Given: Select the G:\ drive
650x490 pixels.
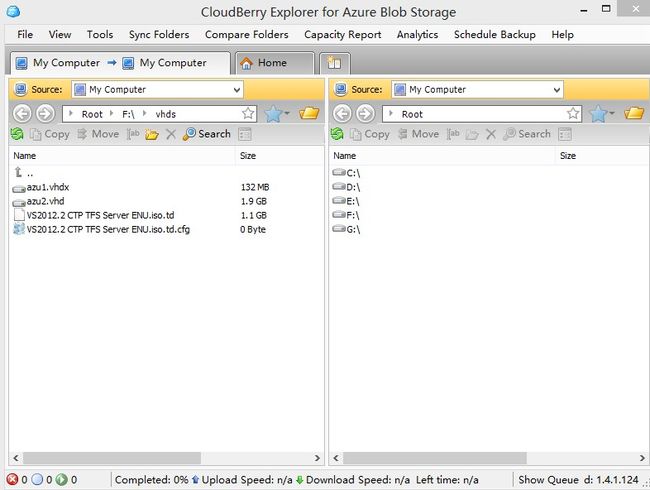Looking at the screenshot, I should point(346,229).
